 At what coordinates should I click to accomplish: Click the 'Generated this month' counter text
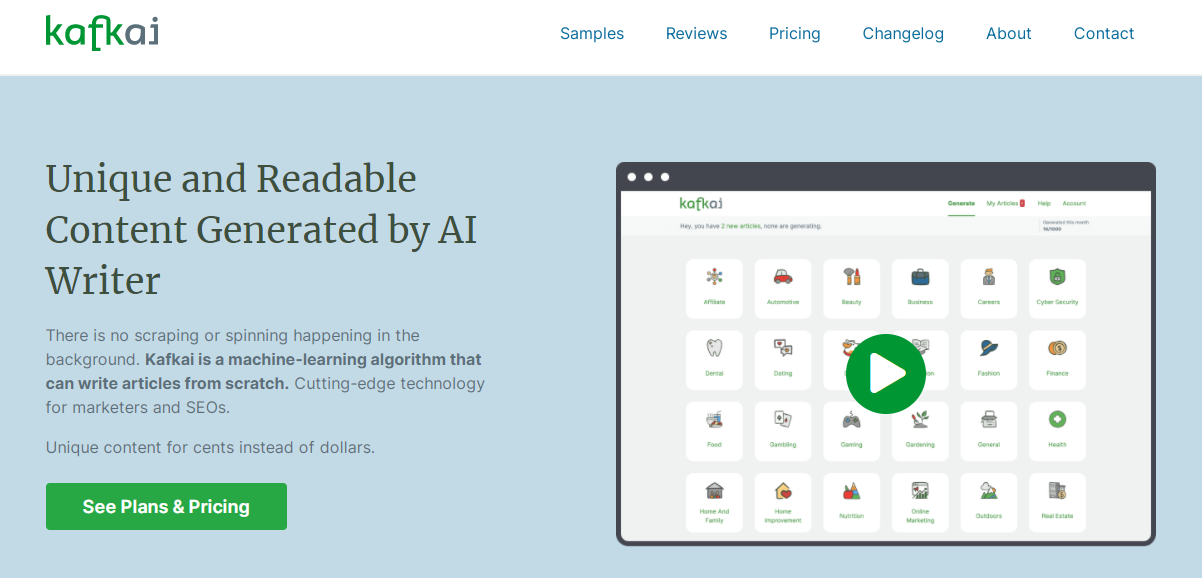(x=1065, y=222)
